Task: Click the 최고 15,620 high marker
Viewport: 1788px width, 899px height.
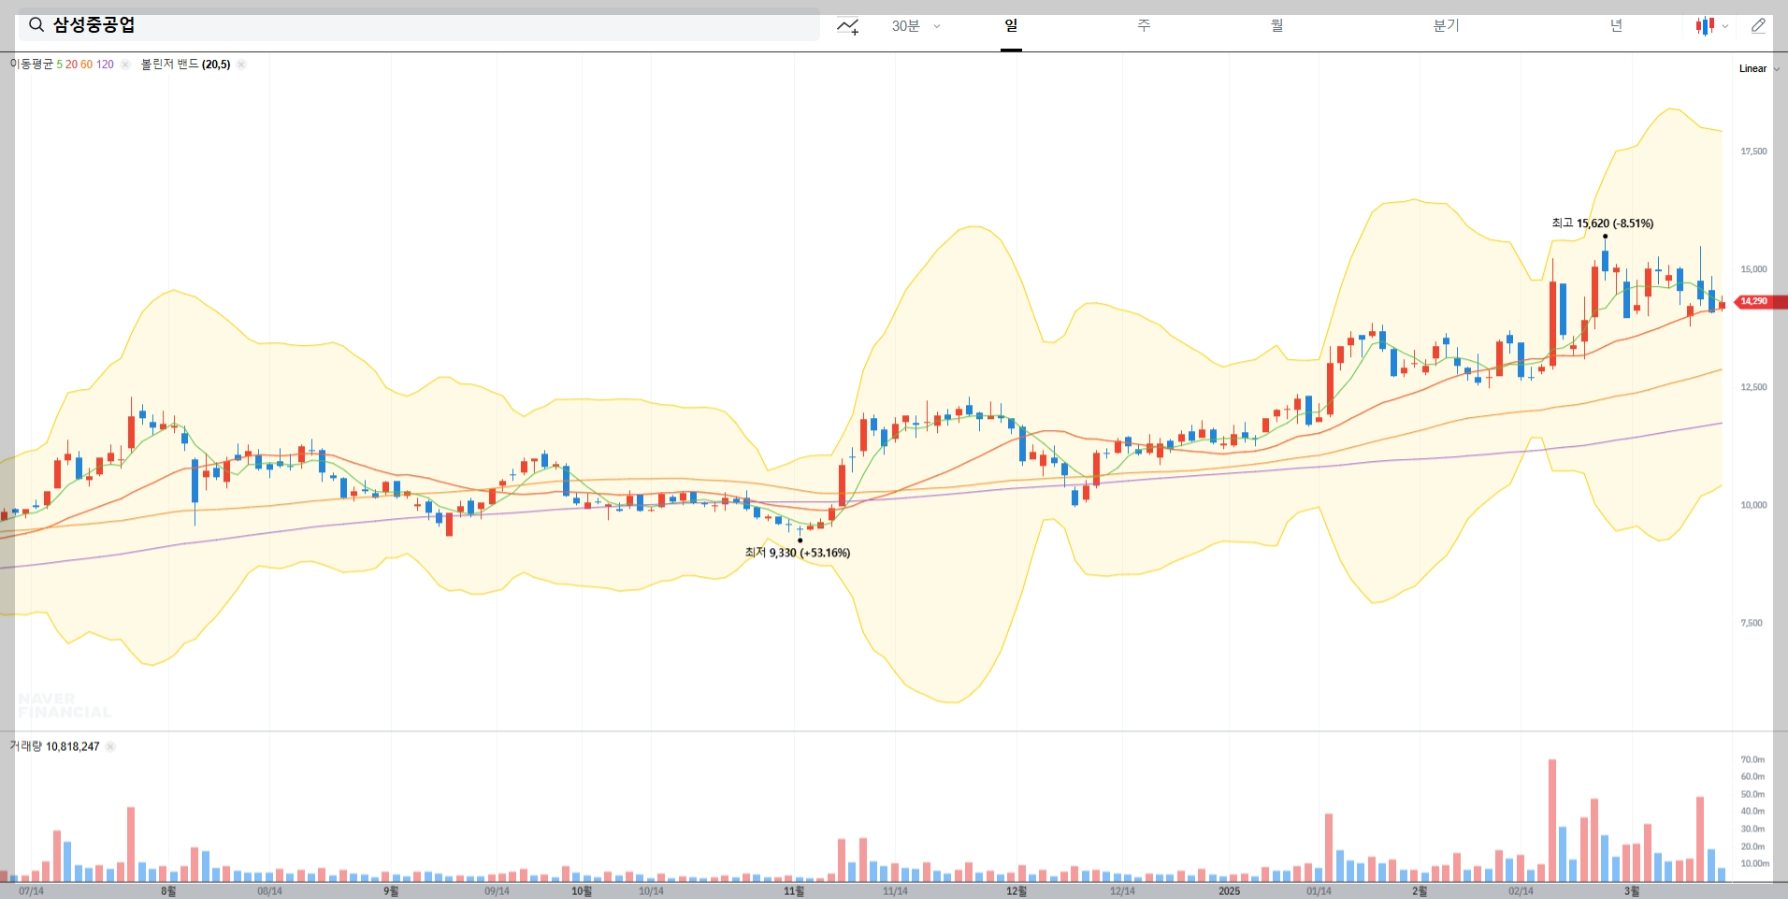Action: 1602,223
